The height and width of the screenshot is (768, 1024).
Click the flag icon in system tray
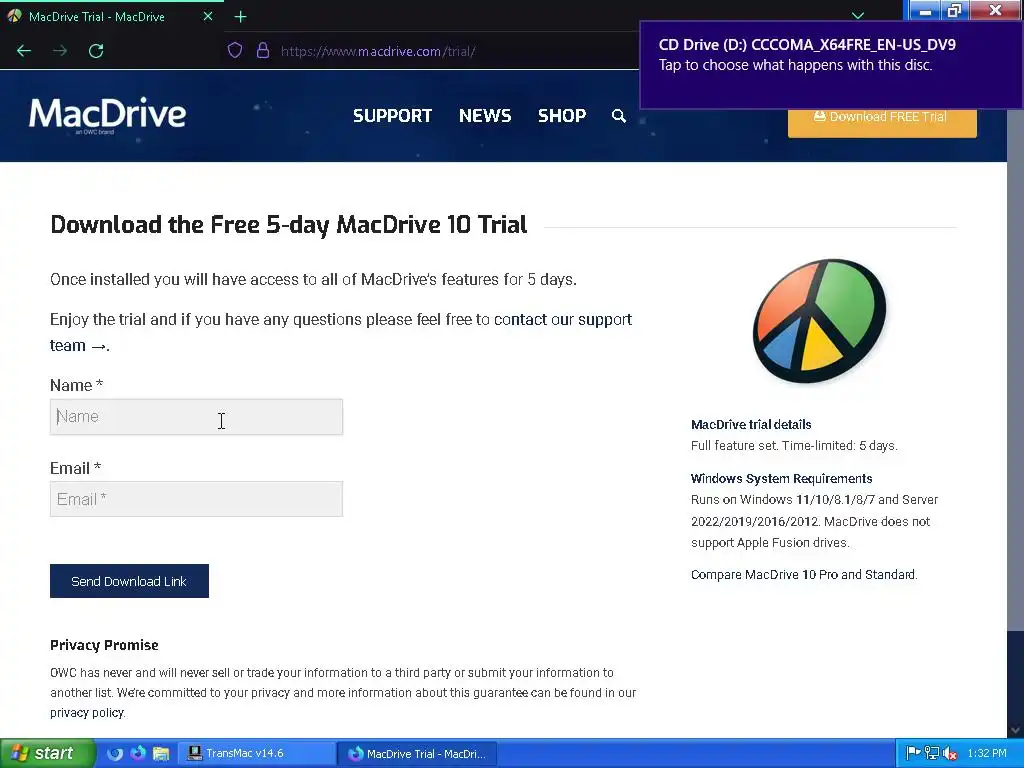coord(913,754)
